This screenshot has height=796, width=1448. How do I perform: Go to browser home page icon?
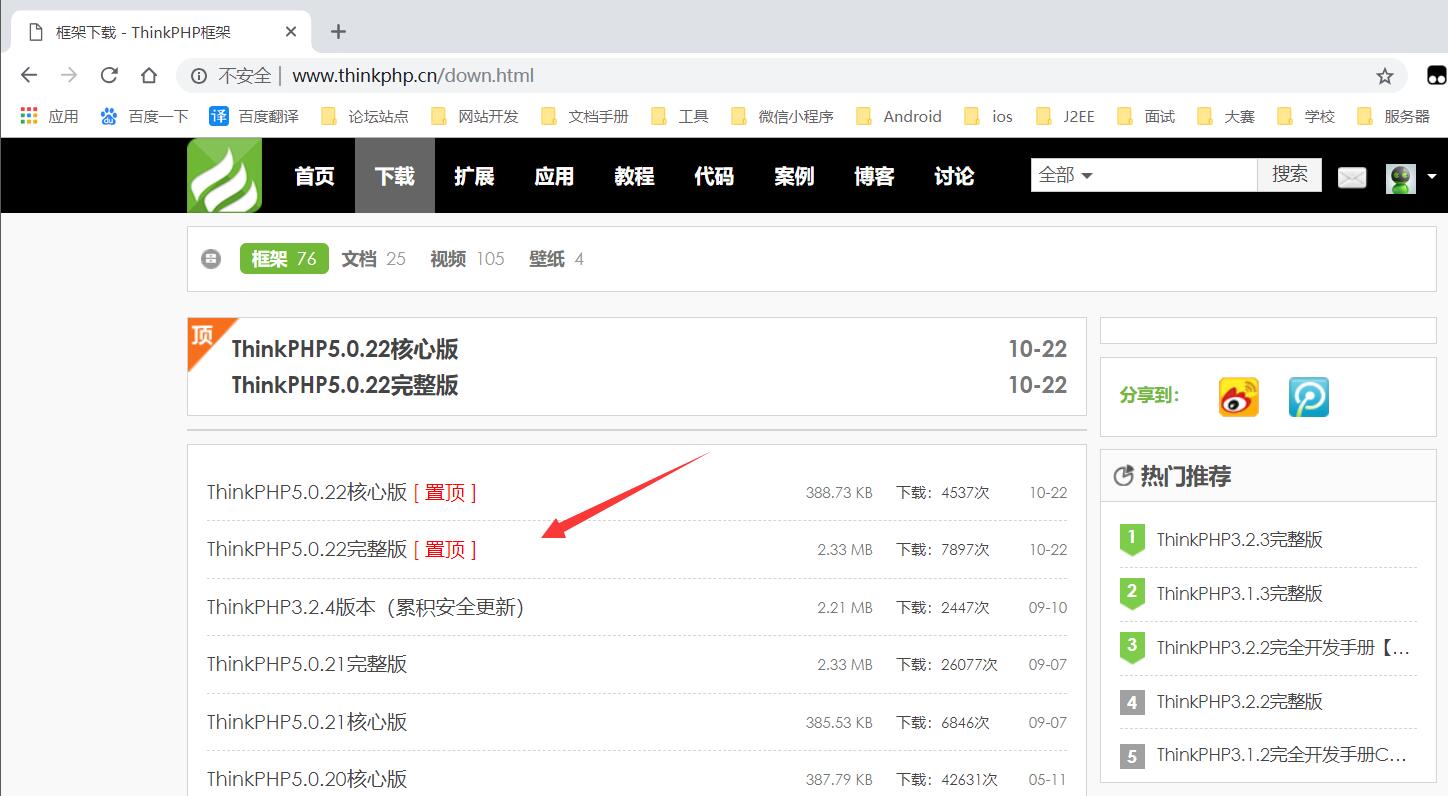[x=149, y=75]
